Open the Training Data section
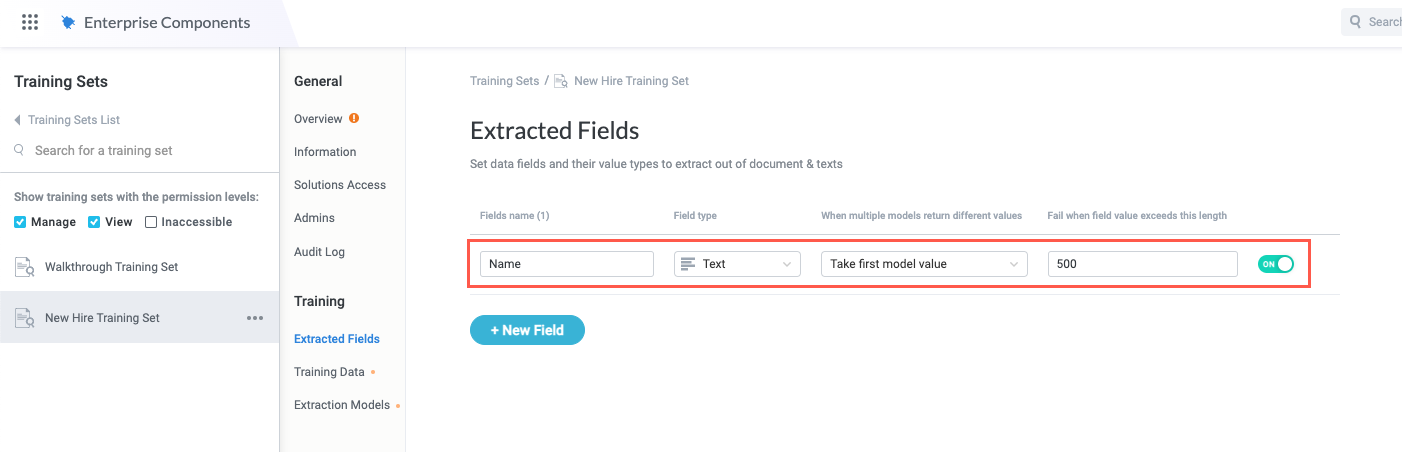This screenshot has height=452, width=1402. [x=329, y=372]
